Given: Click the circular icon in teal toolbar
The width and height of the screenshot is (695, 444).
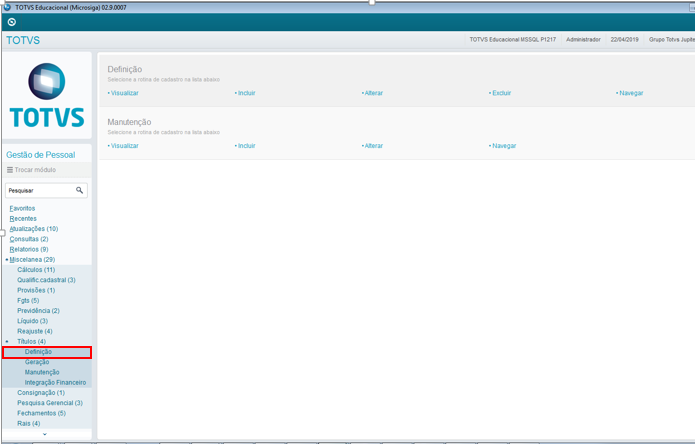Looking at the screenshot, I should coord(12,22).
